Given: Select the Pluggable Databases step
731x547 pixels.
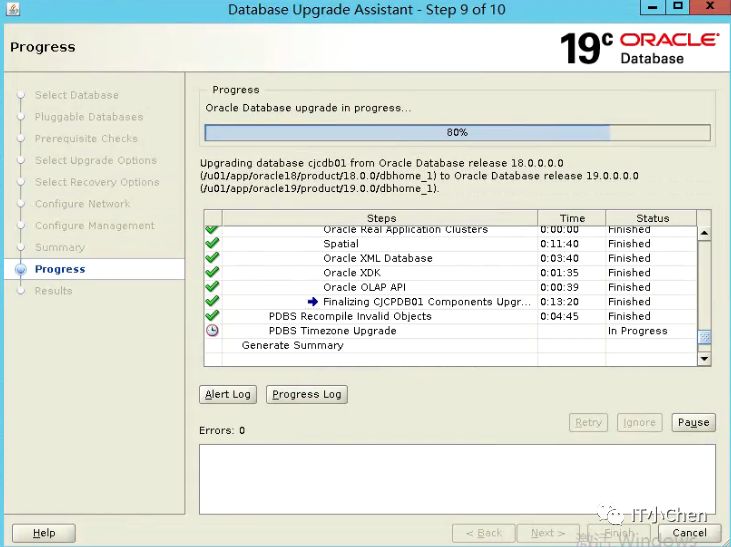Looking at the screenshot, I should click(89, 117).
